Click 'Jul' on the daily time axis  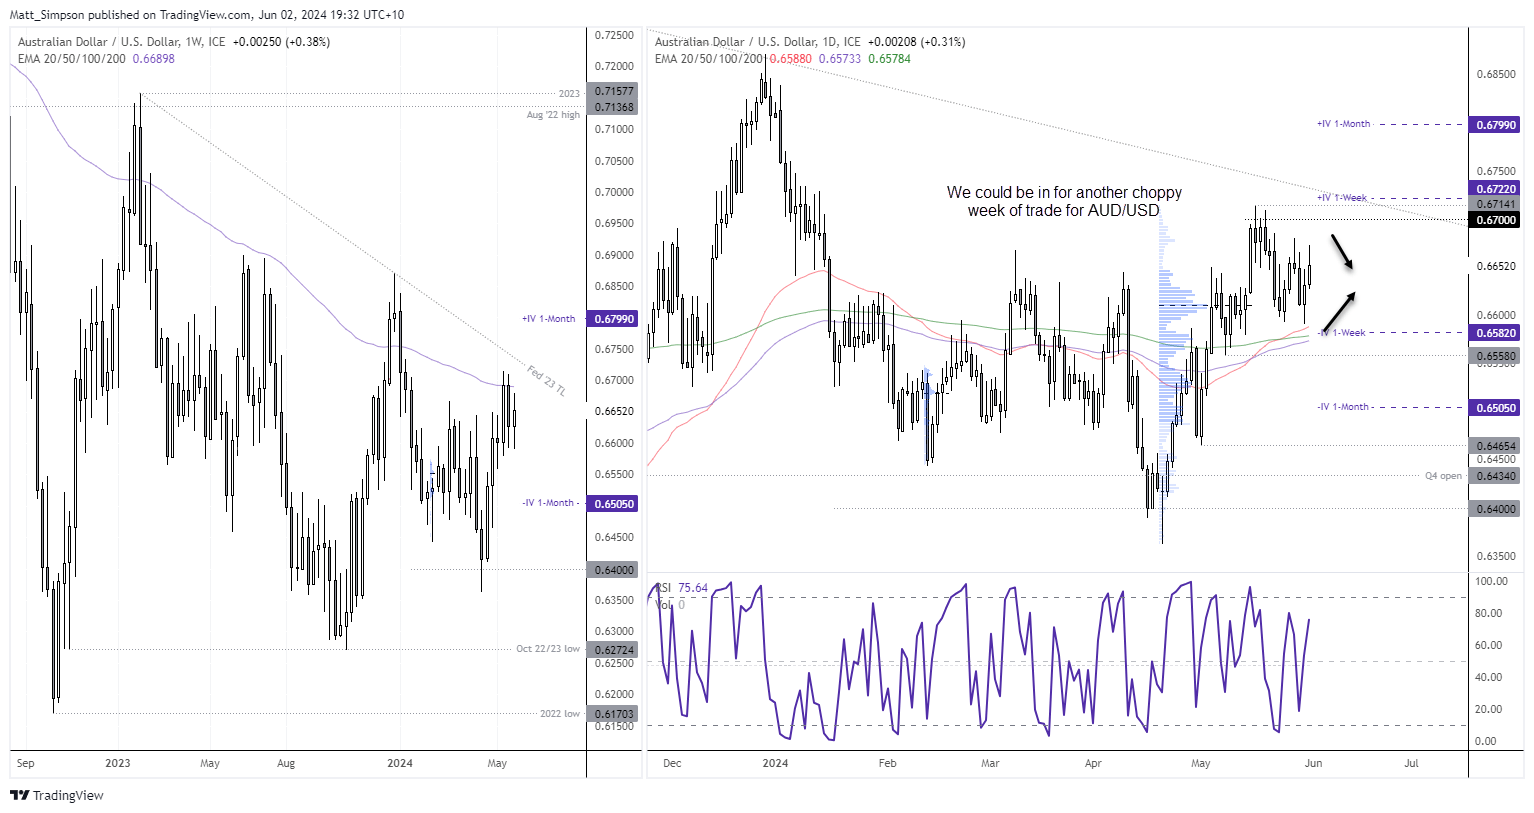(x=1411, y=763)
